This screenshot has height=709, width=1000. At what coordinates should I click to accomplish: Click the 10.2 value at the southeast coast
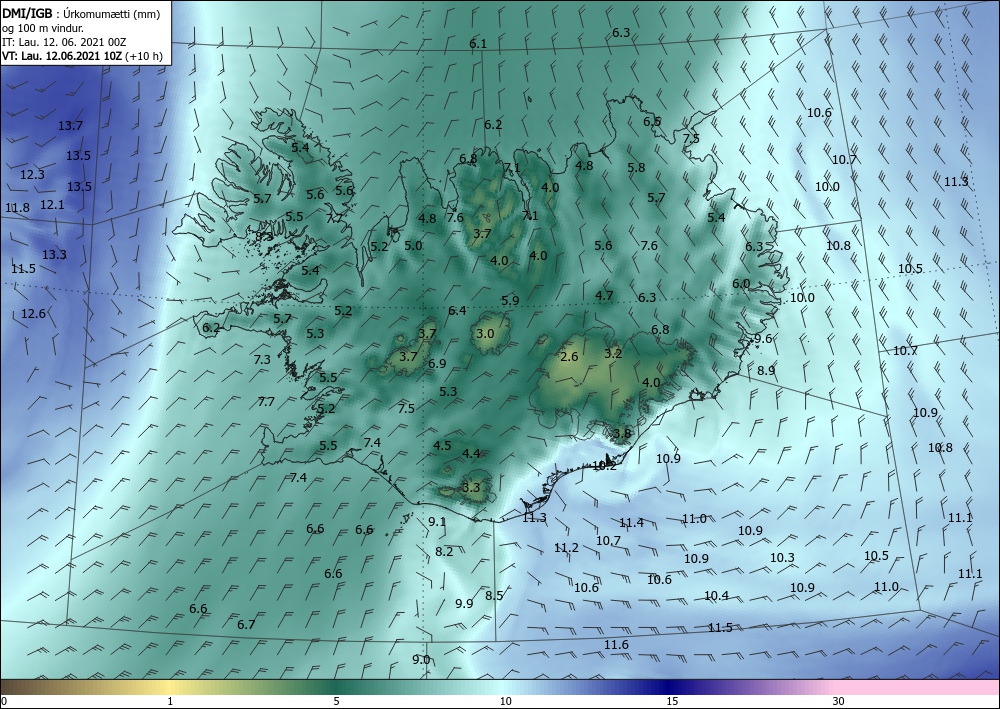pos(604,466)
